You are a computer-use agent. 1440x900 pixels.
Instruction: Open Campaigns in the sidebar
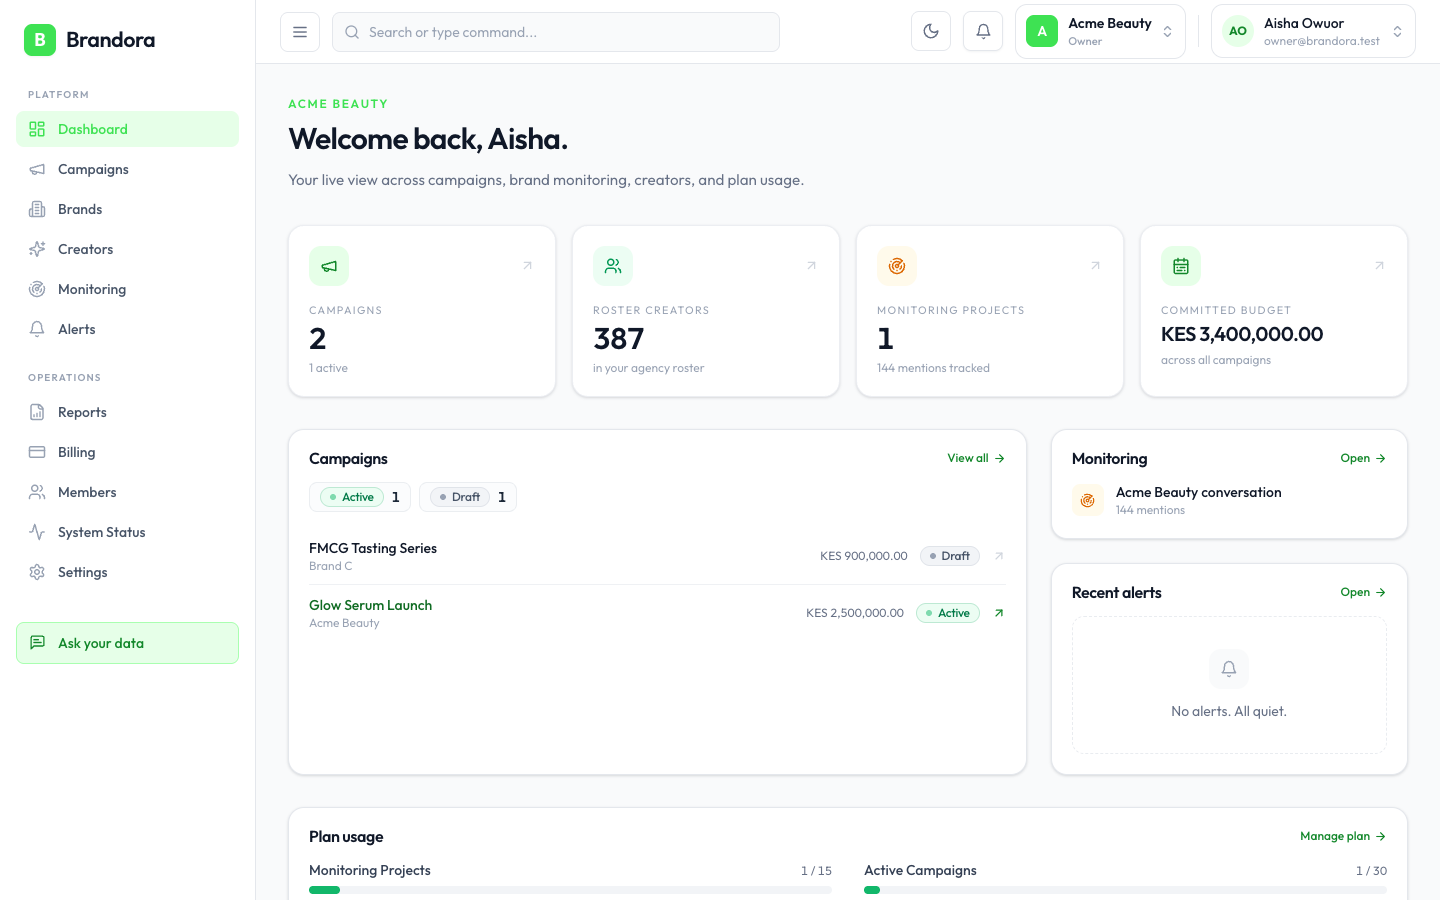click(127, 169)
